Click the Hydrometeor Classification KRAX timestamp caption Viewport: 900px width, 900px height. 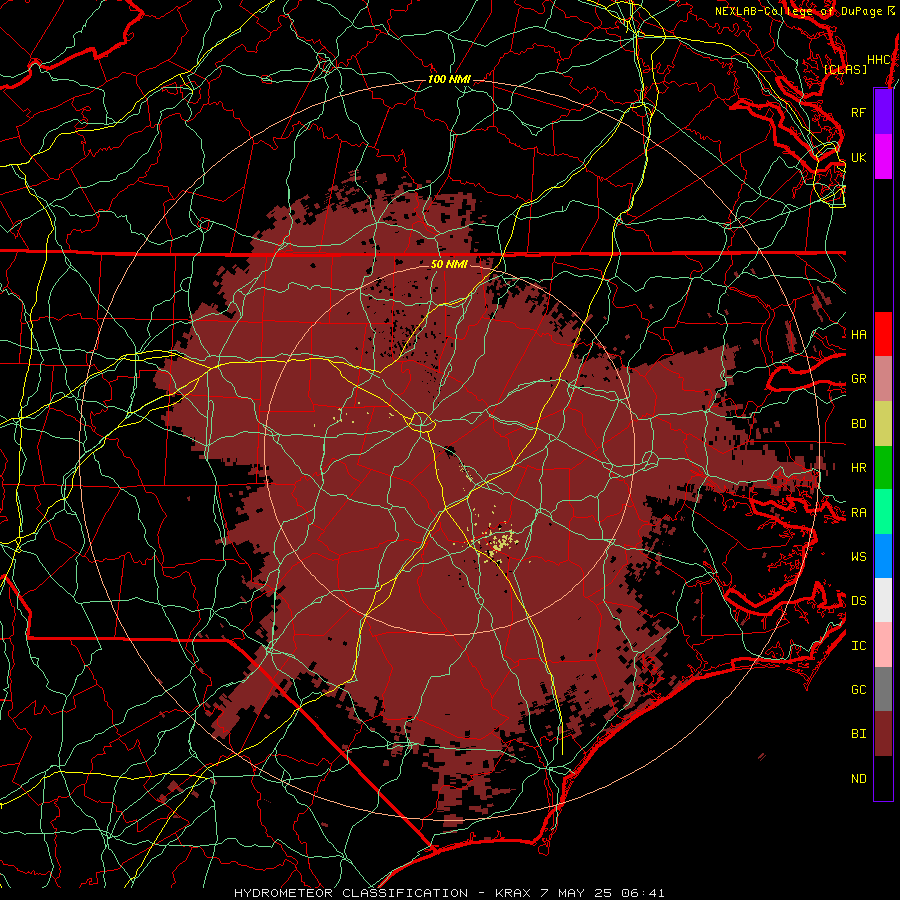449,893
